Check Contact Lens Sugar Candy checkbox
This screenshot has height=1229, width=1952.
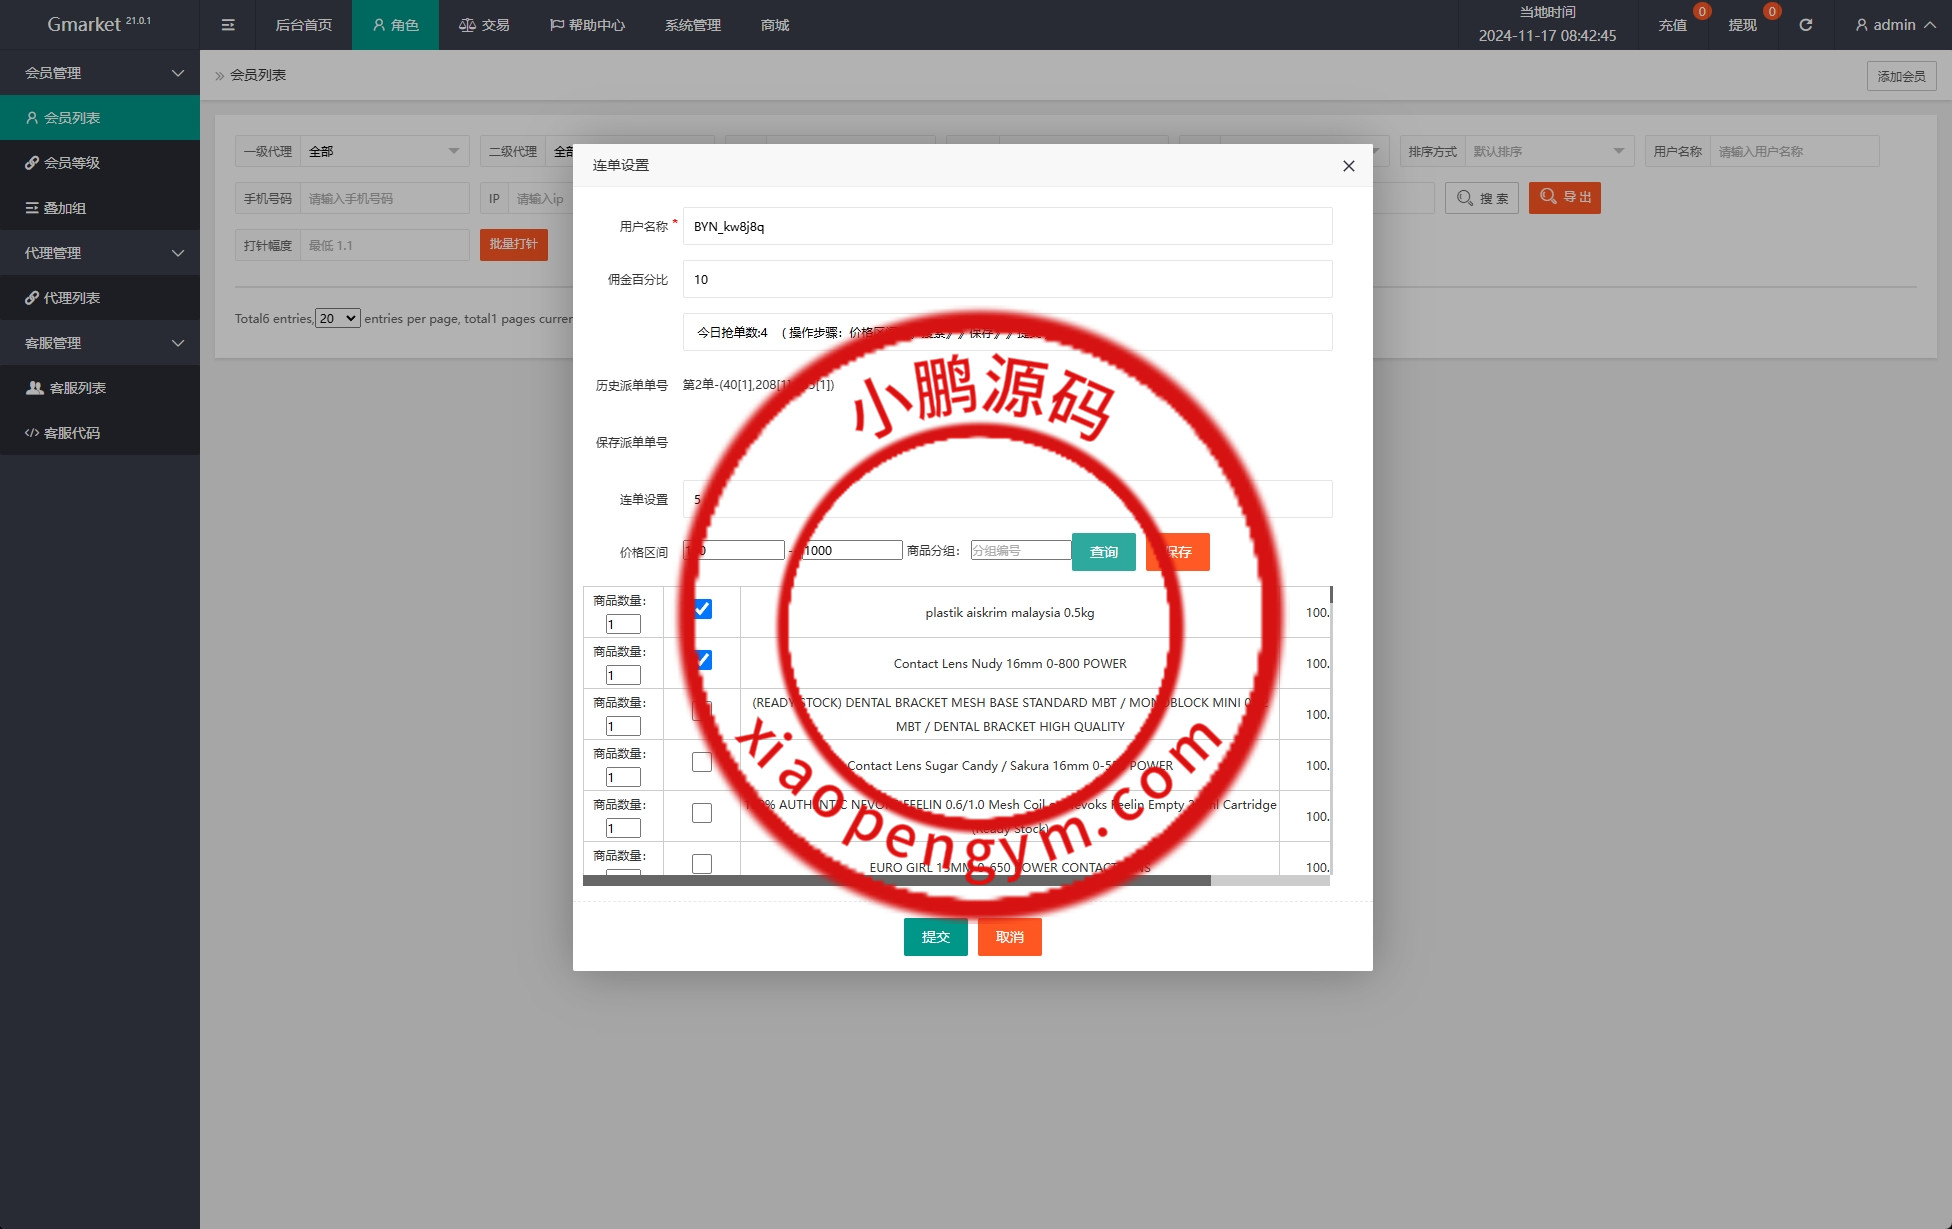pyautogui.click(x=702, y=762)
